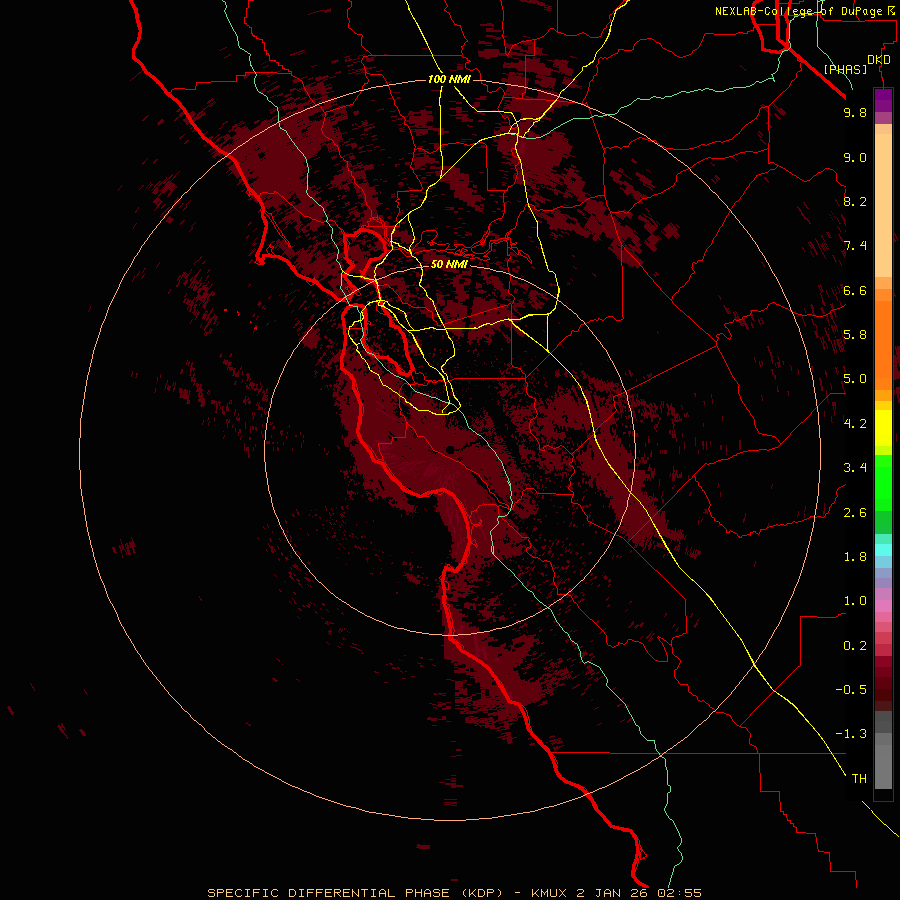The image size is (900, 900).
Task: Click the "1.8" legend value
Action: (855, 557)
